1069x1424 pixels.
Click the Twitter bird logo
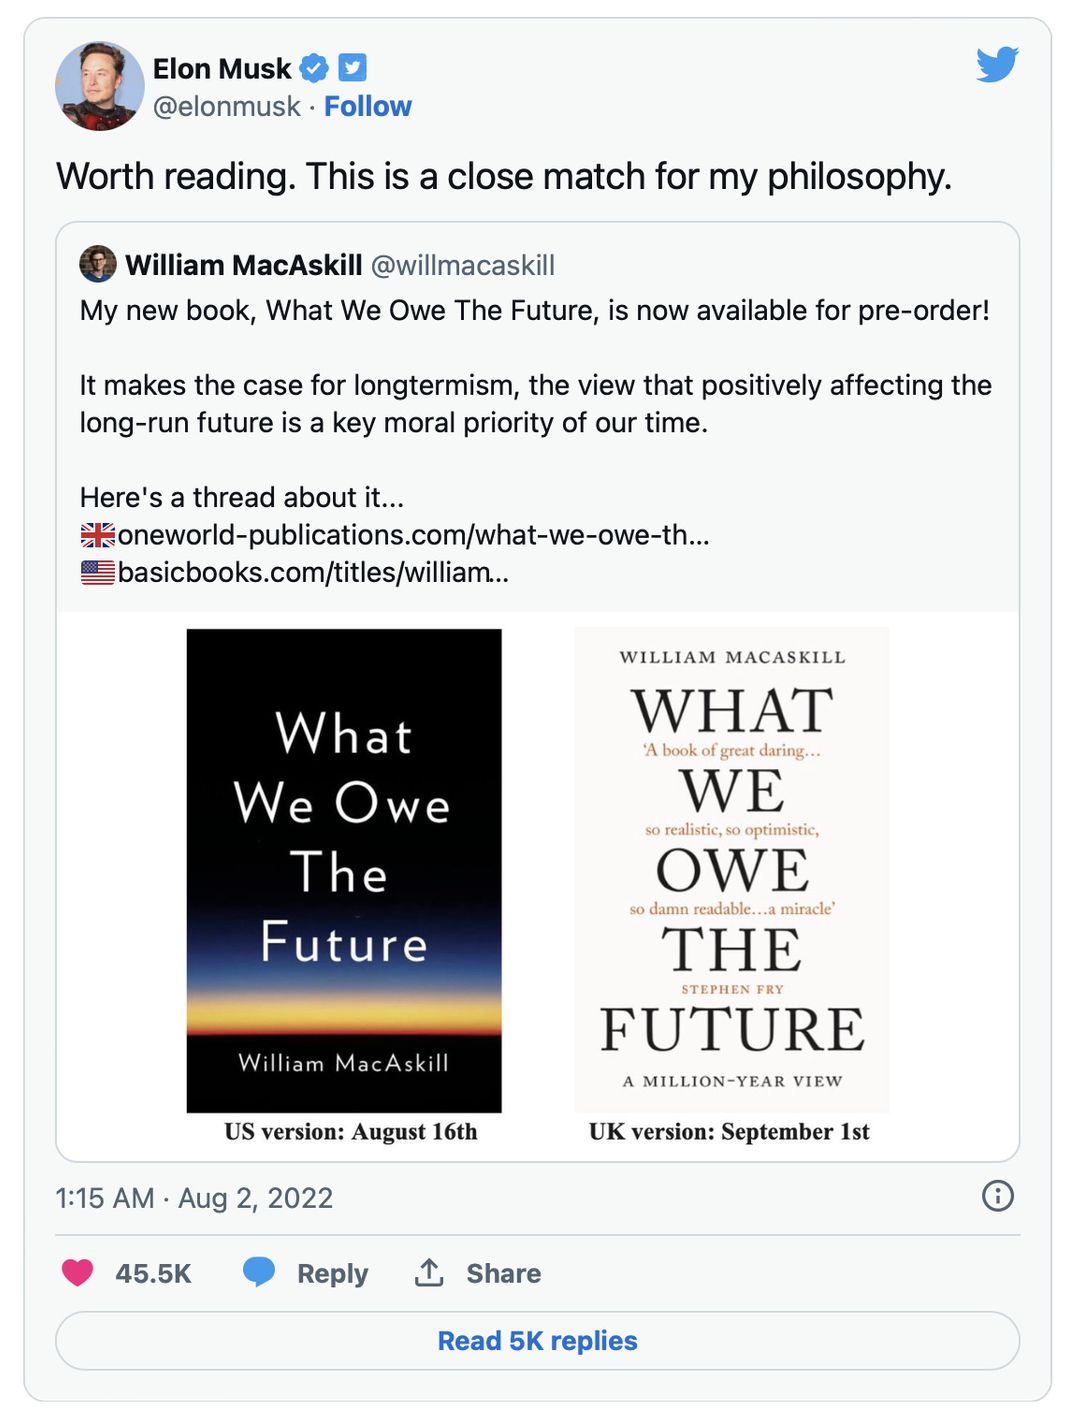pyautogui.click(x=997, y=65)
